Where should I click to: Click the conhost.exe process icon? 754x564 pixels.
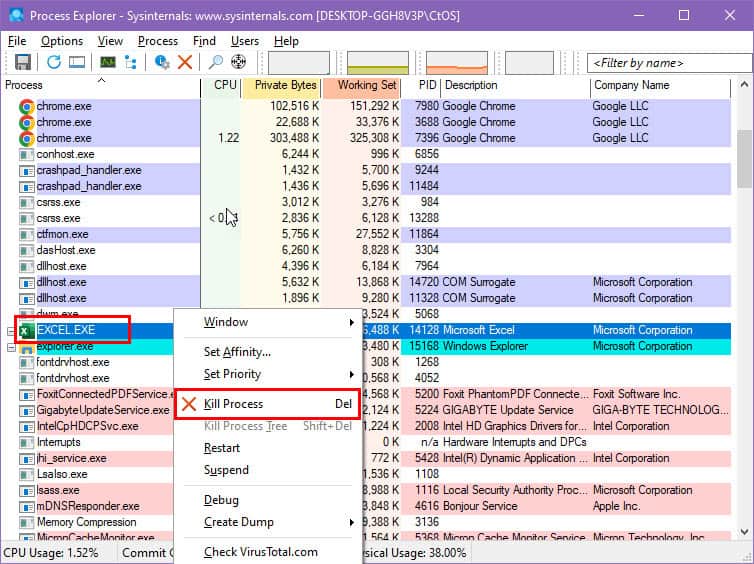click(26, 155)
